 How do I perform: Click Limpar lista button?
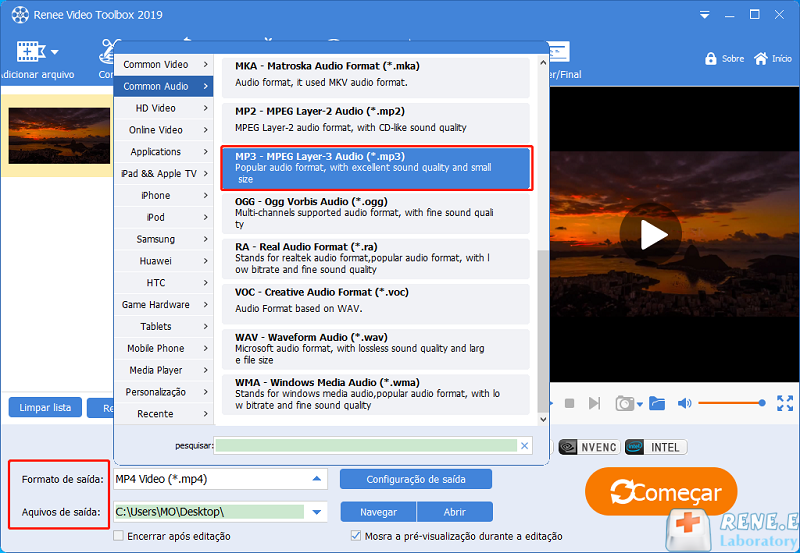click(45, 407)
